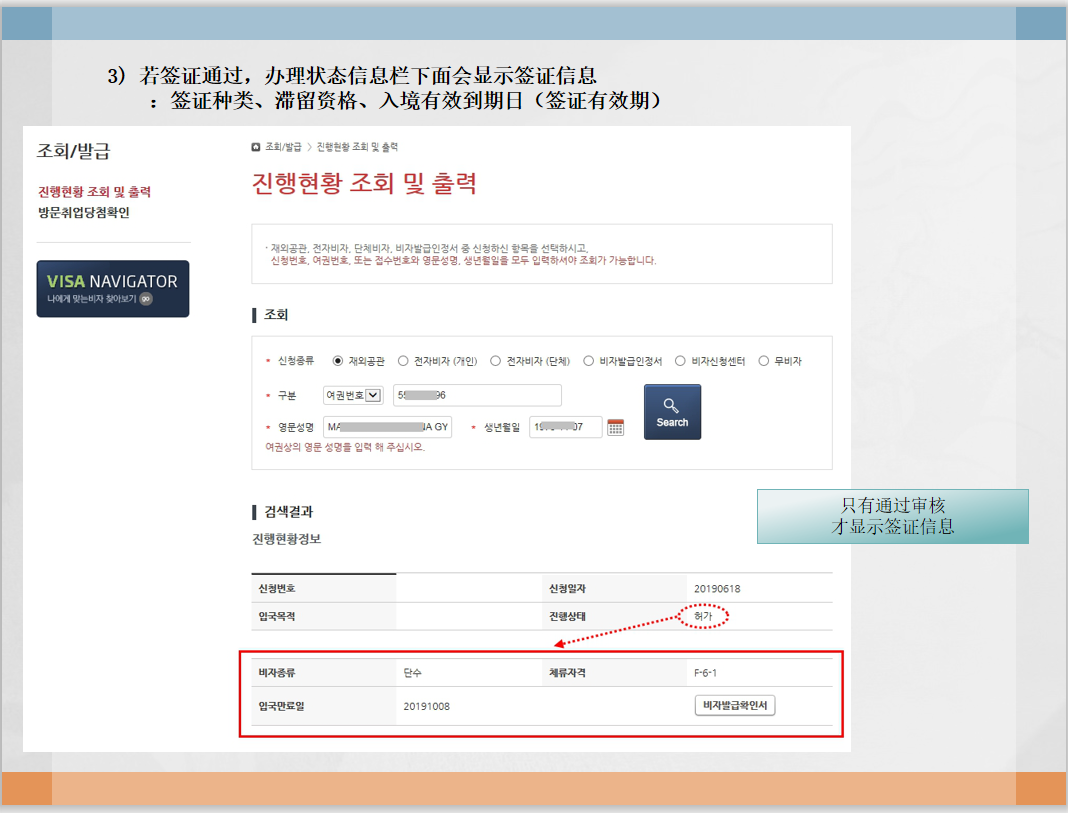Open 진행현황 조회 및 출력 sidebar menu
Screen dimensions: 1068x813
click(x=94, y=192)
